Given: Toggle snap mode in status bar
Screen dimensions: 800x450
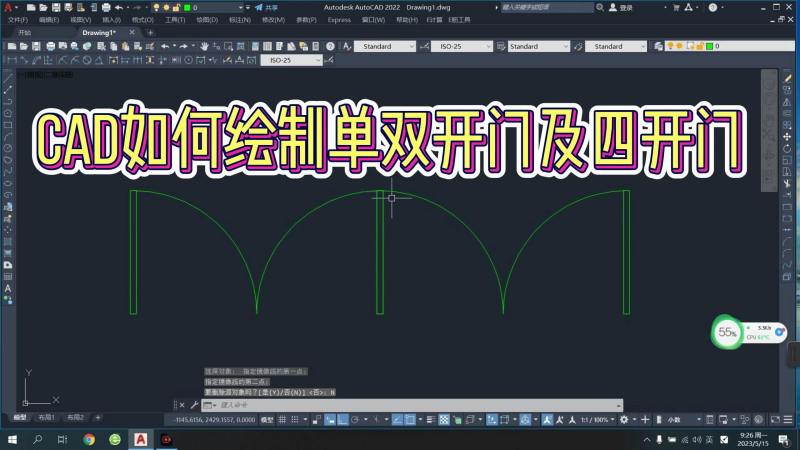Looking at the screenshot, I should point(295,419).
